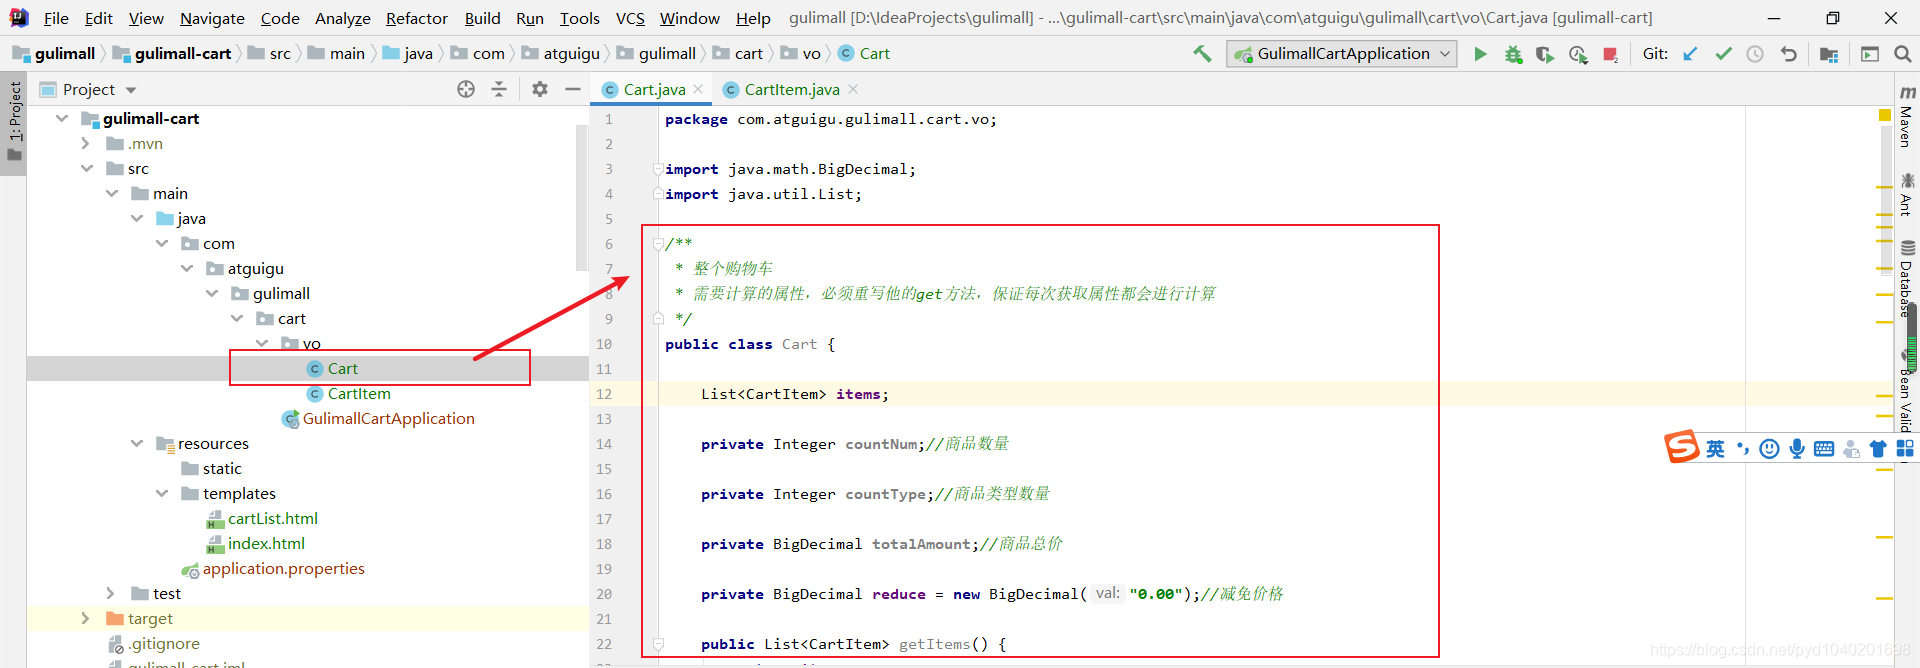
Task: Open the profiler run icon
Action: [1578, 54]
